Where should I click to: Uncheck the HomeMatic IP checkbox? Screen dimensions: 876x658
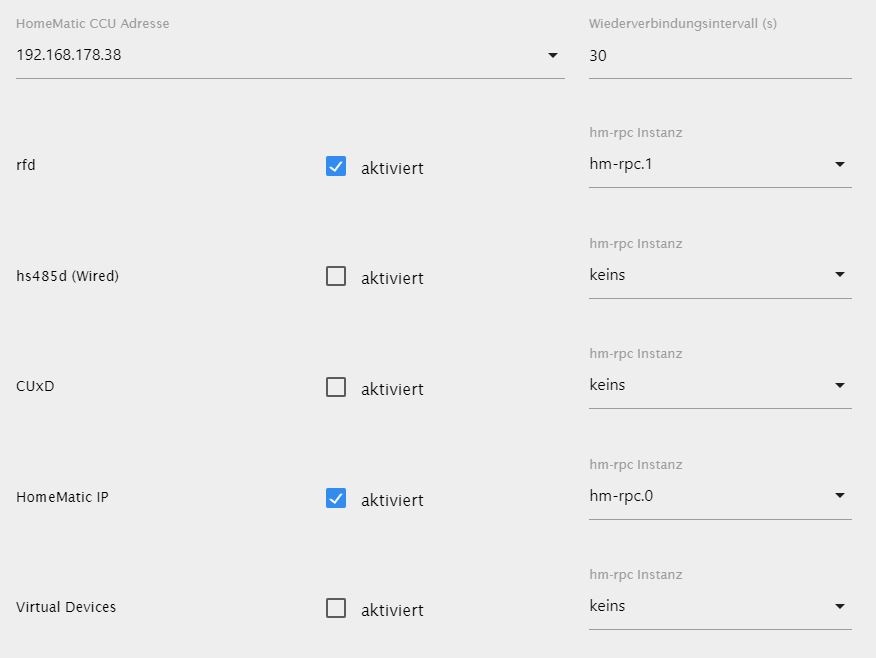point(336,498)
